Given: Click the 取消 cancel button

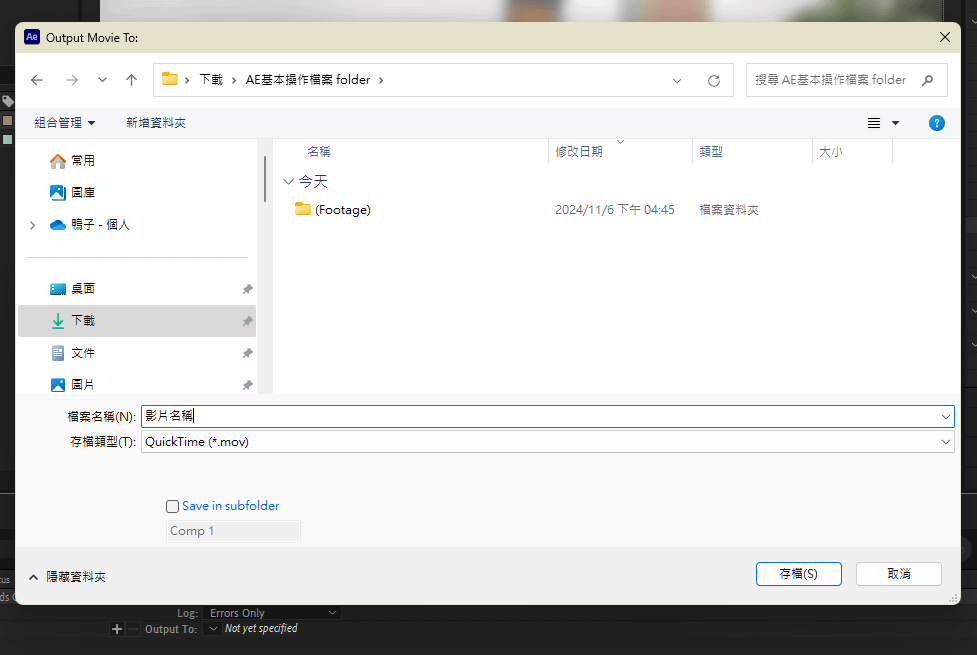Looking at the screenshot, I should pyautogui.click(x=898, y=574).
